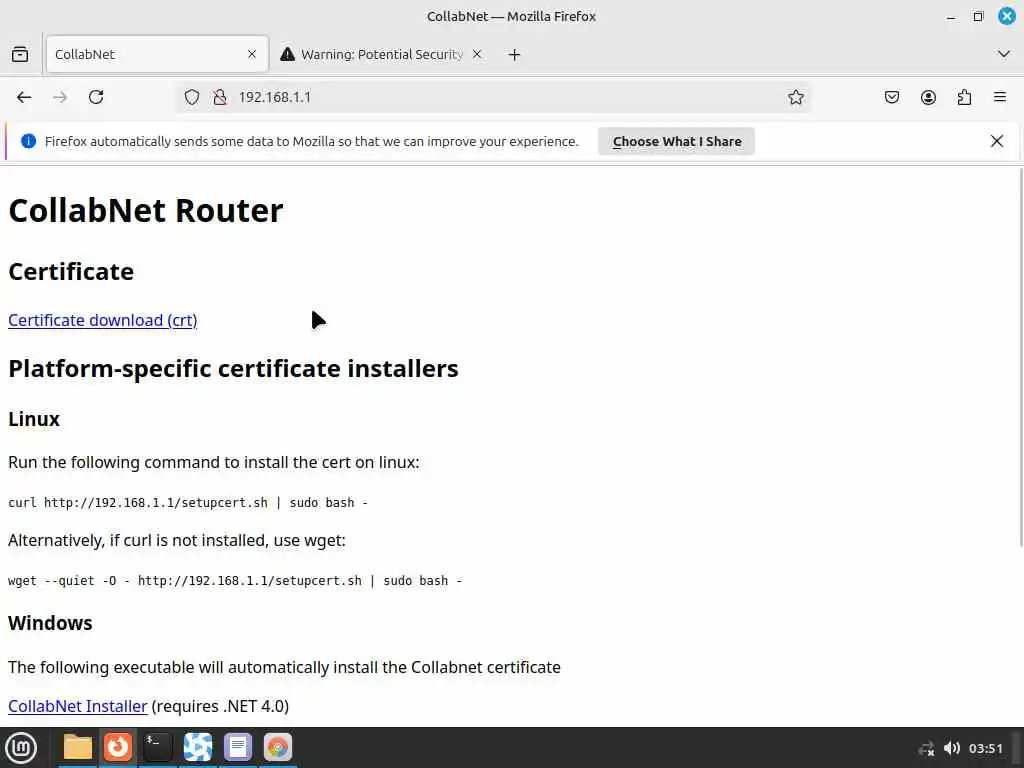Click the Platform-specific certificate installers heading
Viewport: 1024px width, 768px height.
[233, 369]
